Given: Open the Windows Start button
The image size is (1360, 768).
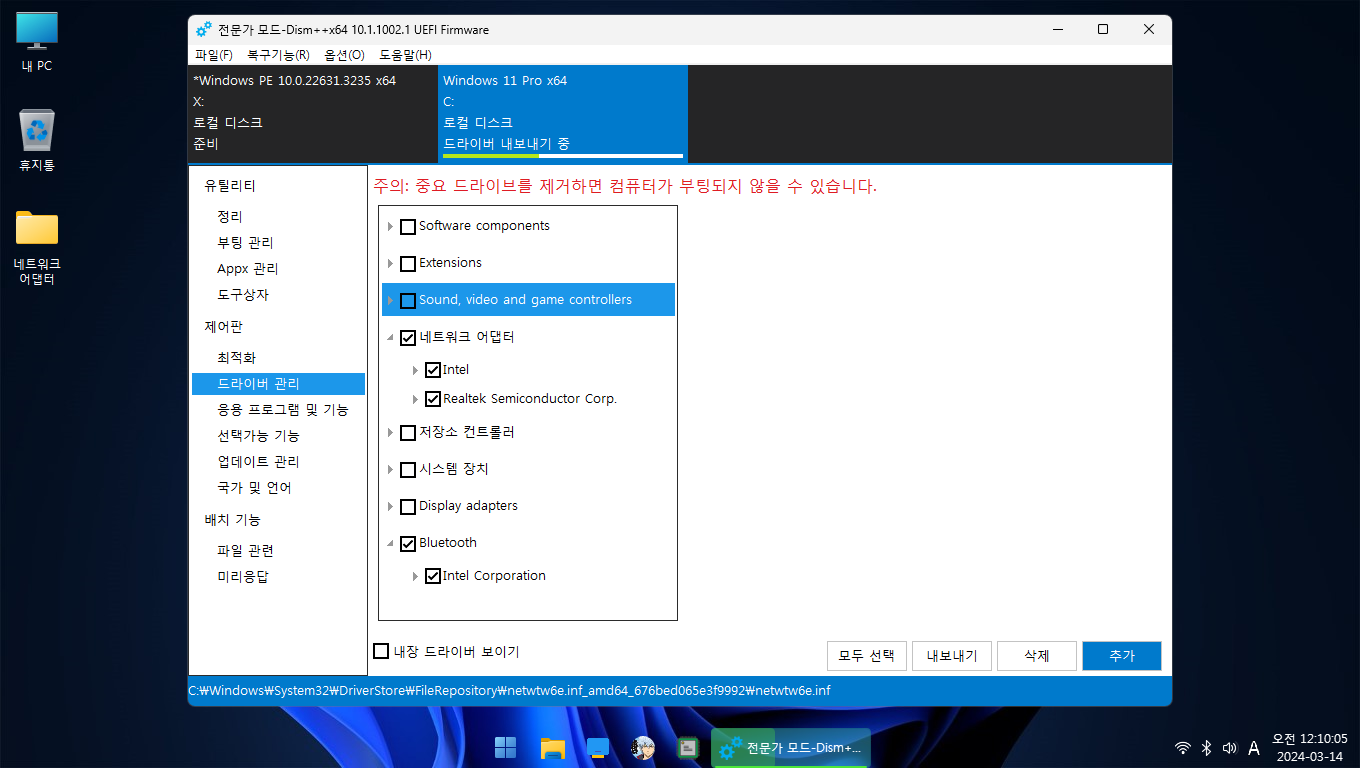Looking at the screenshot, I should (x=506, y=747).
